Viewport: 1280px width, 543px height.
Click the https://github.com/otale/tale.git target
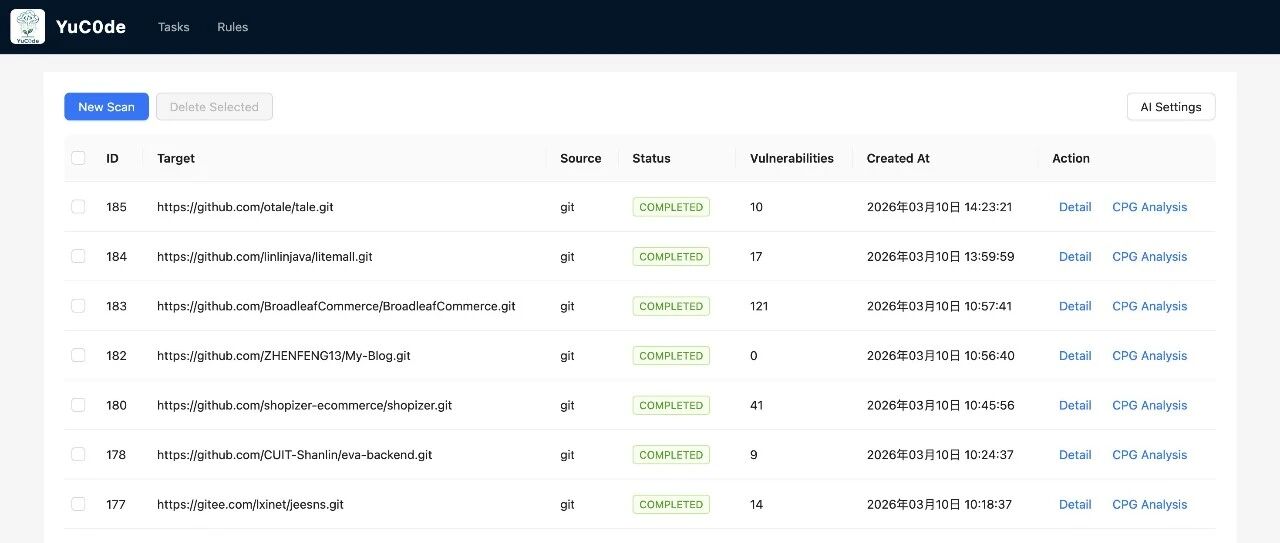(x=245, y=207)
